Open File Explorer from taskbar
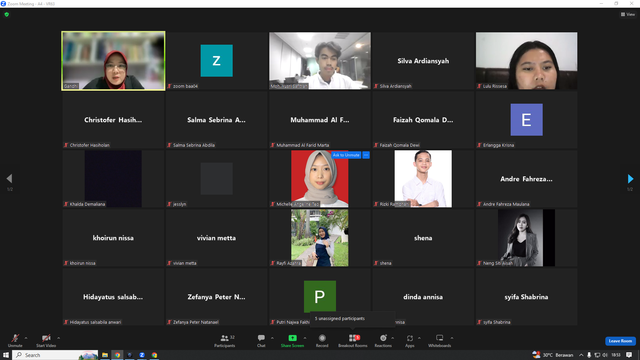The image size is (640, 360). pyautogui.click(x=105, y=355)
